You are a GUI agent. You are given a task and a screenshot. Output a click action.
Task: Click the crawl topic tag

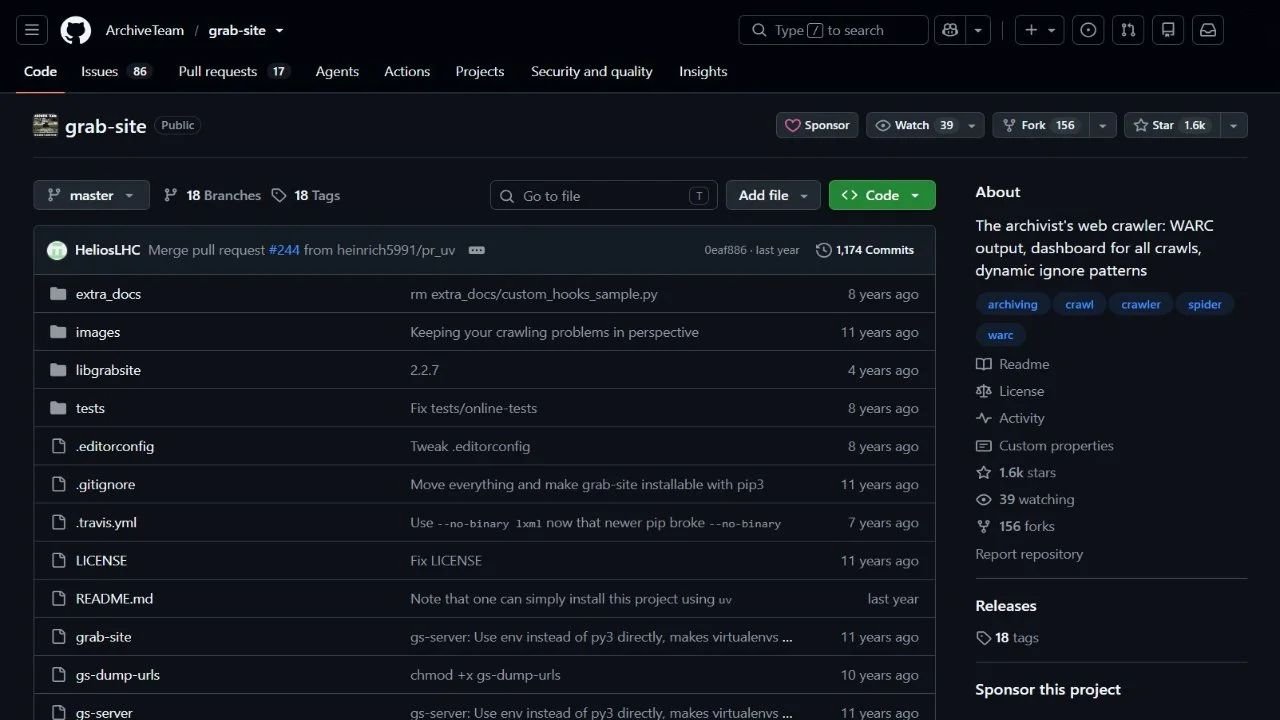(x=1079, y=304)
